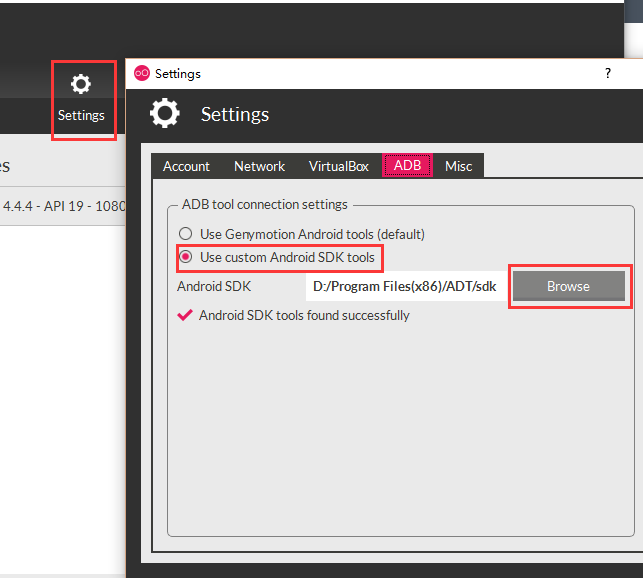643x578 pixels.
Task: Select the 4.4.4 - API 19 device row
Action: click(x=62, y=206)
